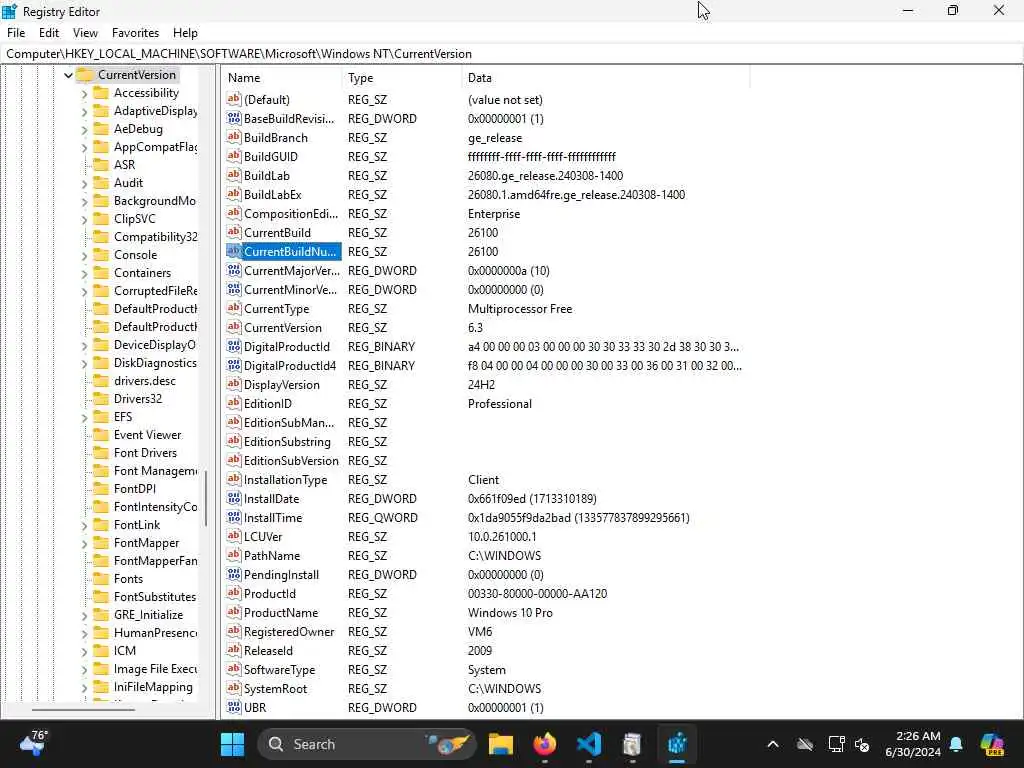Select the RegisteredOwner value

(289, 632)
